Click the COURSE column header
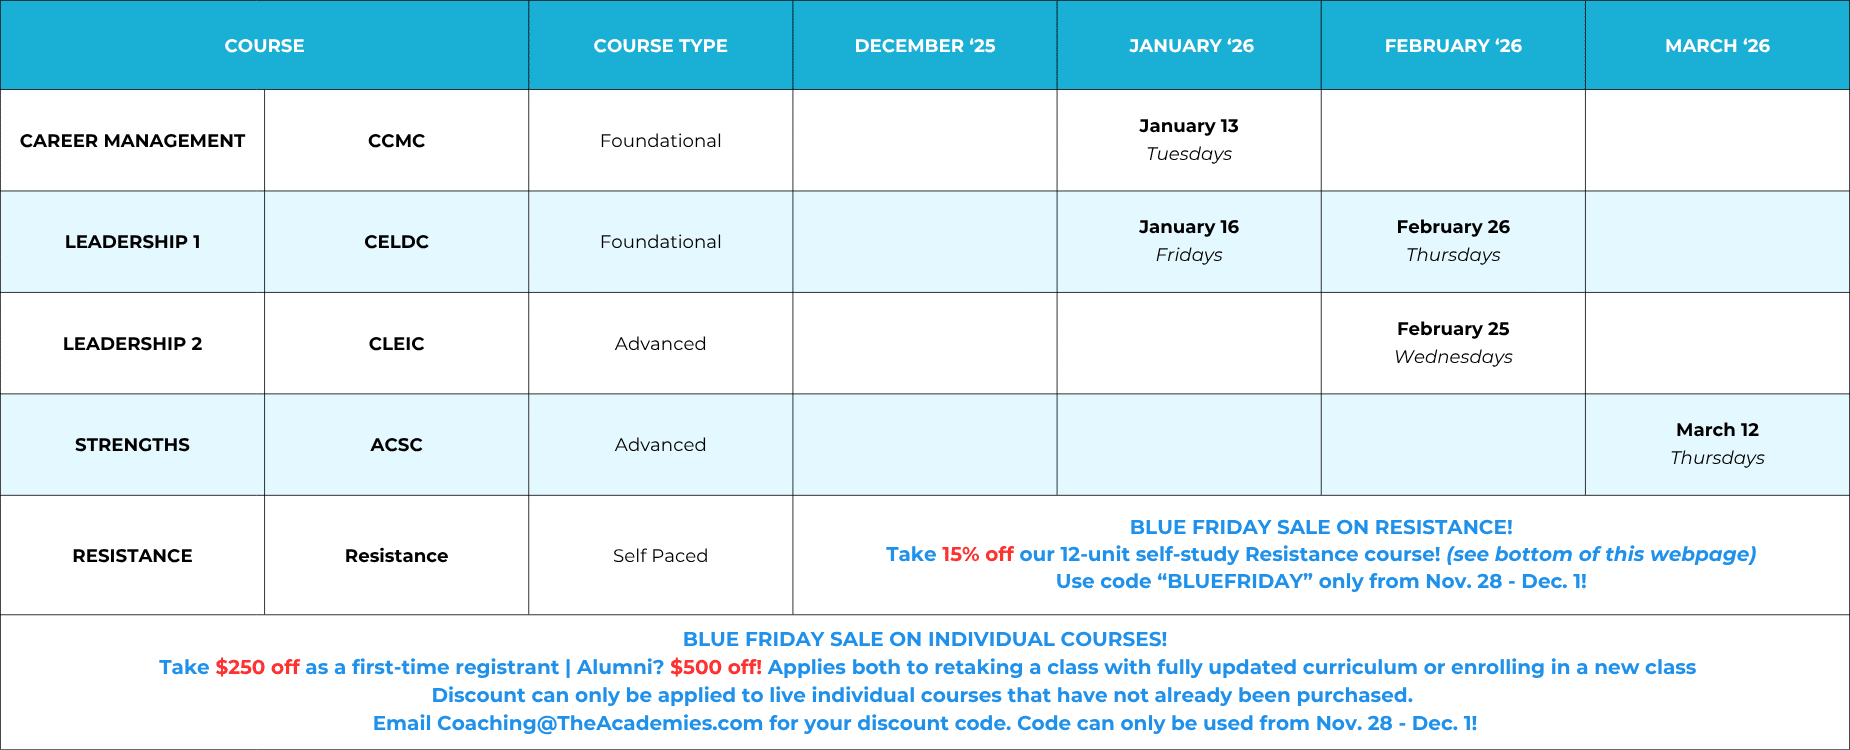This screenshot has width=1850, height=750. [x=264, y=46]
